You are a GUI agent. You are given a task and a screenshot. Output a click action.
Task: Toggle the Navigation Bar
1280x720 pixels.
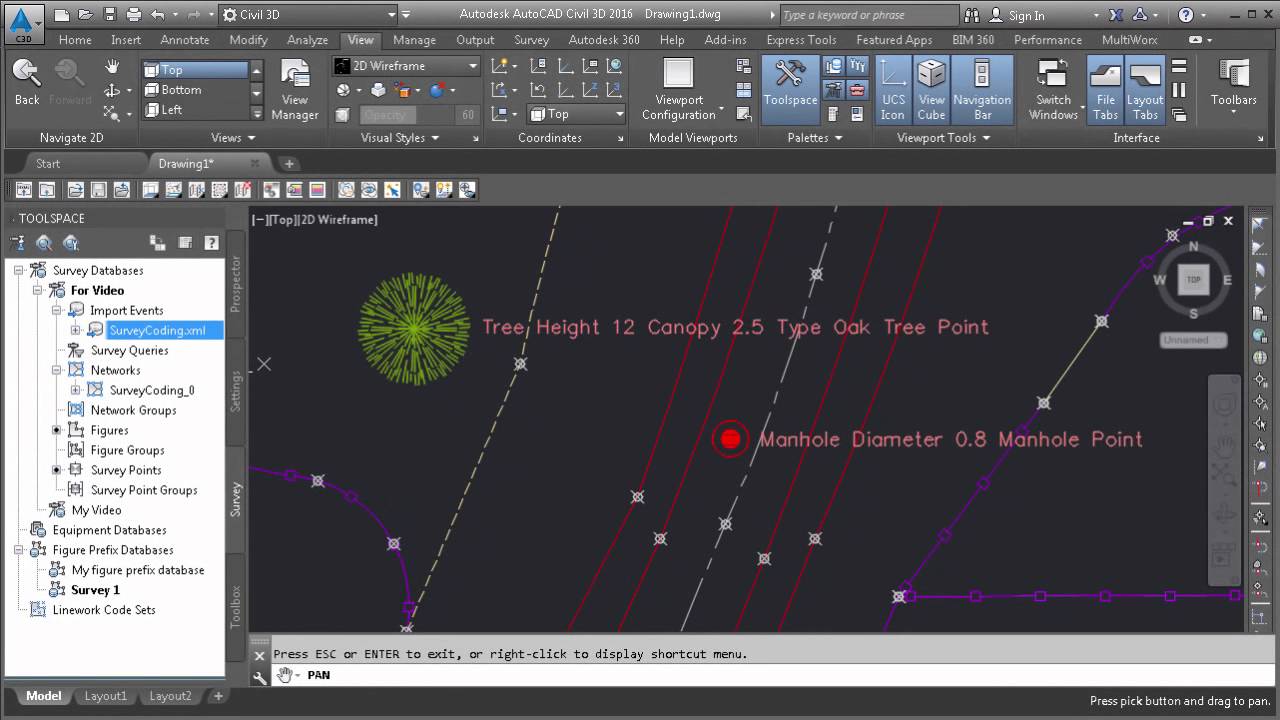[x=982, y=89]
